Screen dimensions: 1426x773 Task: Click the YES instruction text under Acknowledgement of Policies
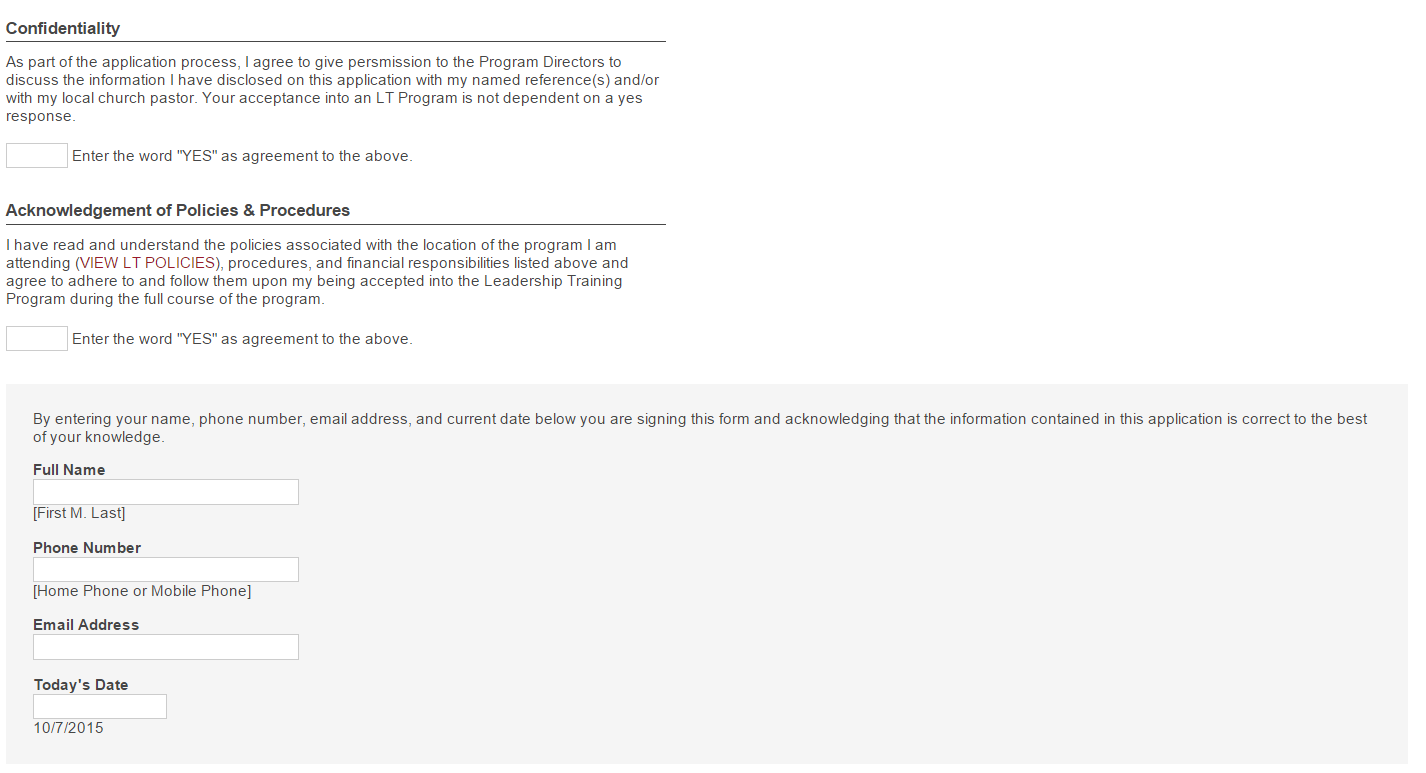tap(242, 339)
